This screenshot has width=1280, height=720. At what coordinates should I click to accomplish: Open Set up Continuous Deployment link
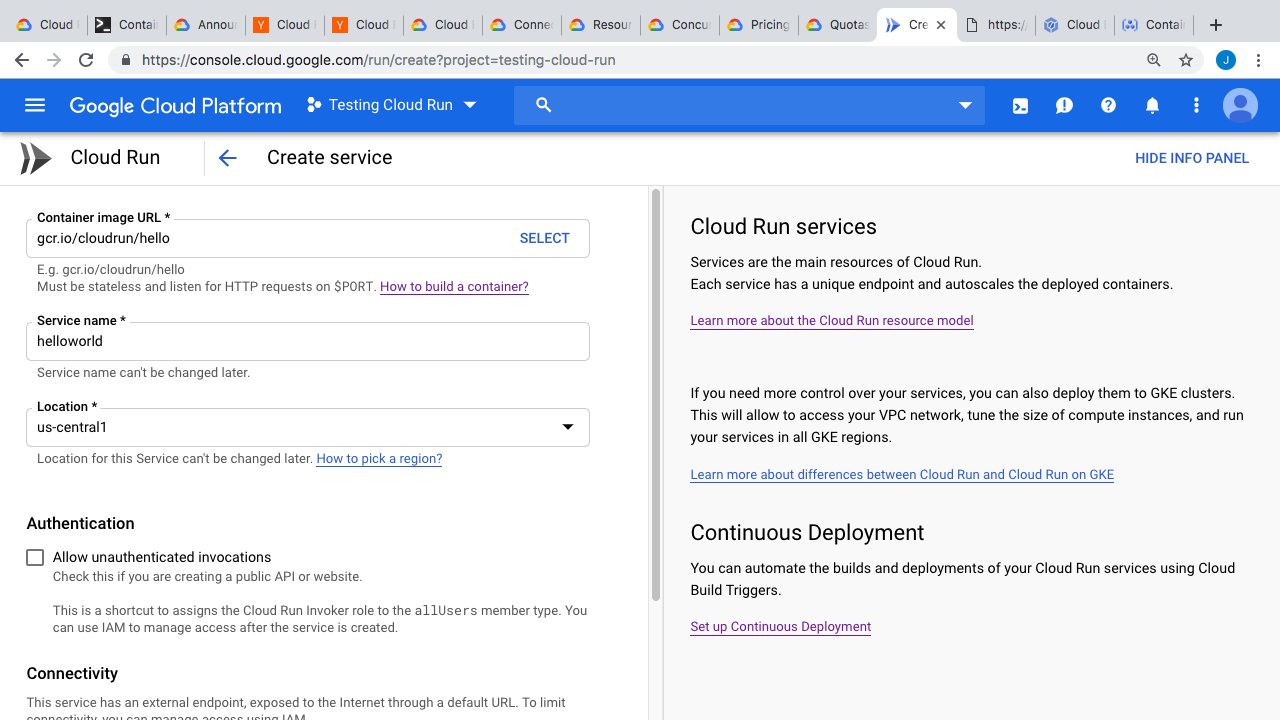tap(780, 627)
